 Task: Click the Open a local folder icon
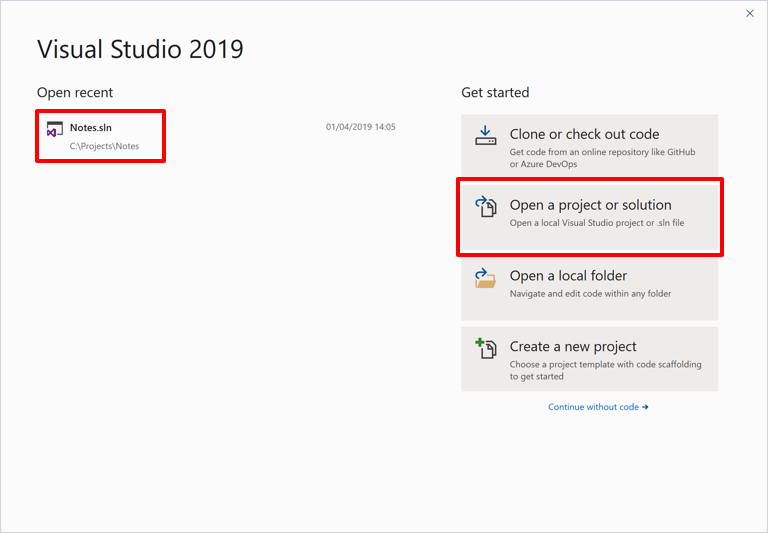486,277
